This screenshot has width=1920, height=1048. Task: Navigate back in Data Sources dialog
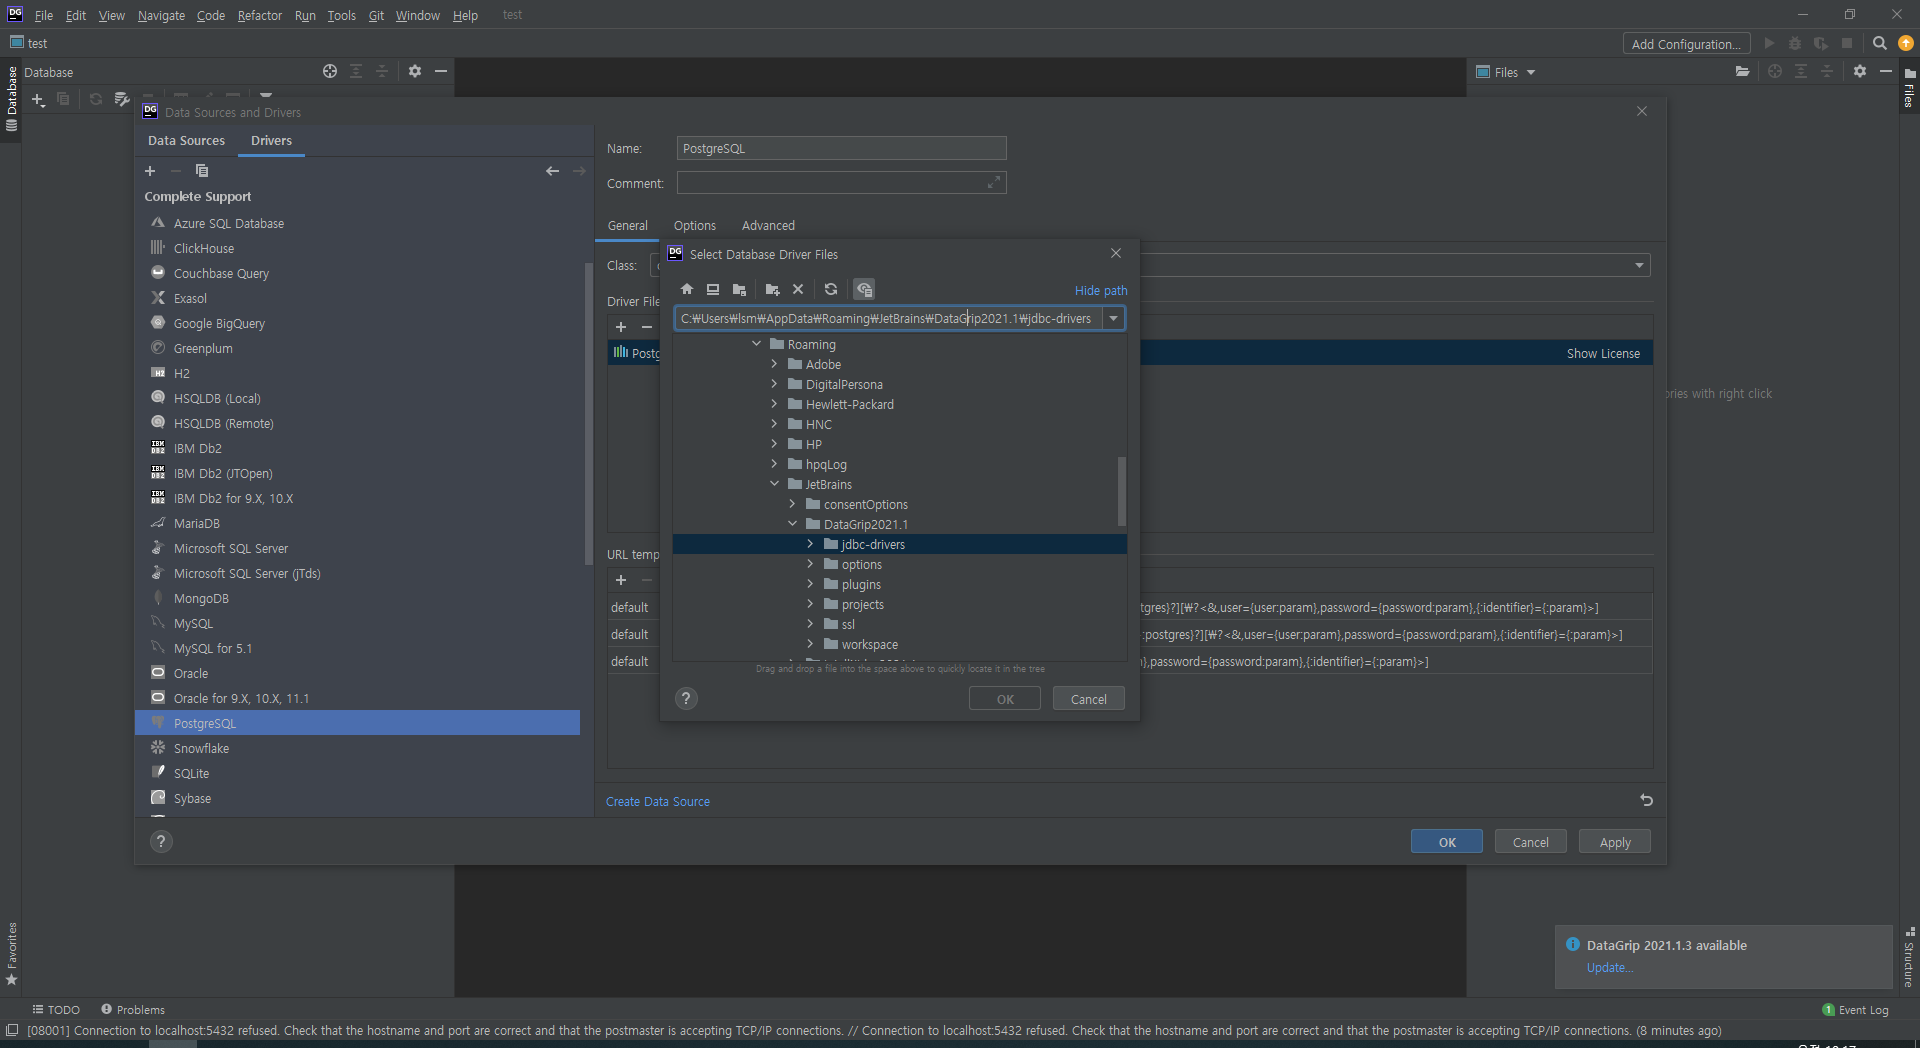552,171
